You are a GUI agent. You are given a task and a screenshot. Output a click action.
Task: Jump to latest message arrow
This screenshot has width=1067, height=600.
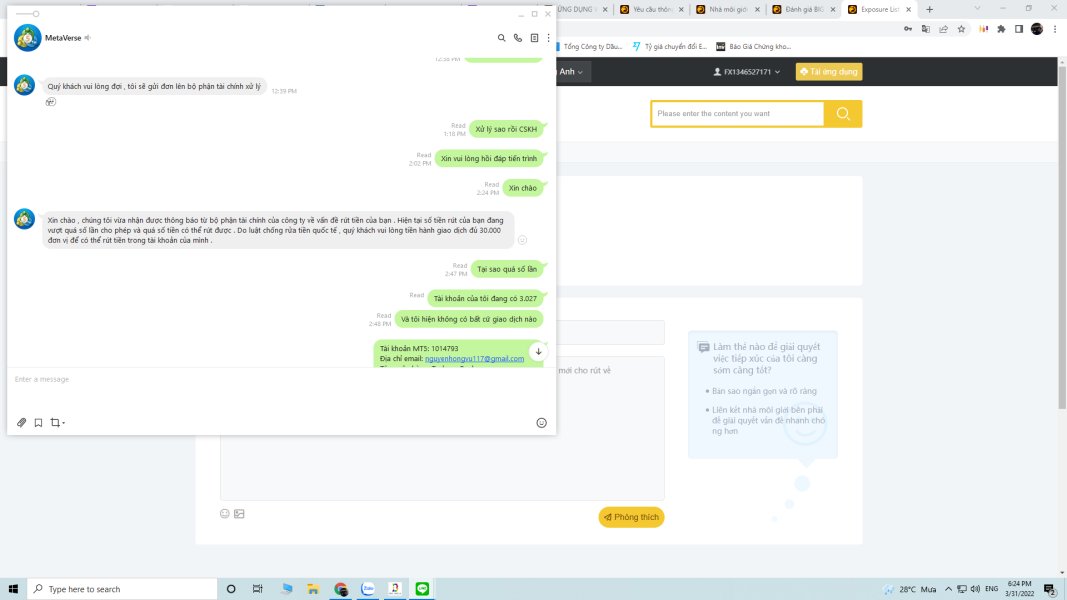coord(538,352)
